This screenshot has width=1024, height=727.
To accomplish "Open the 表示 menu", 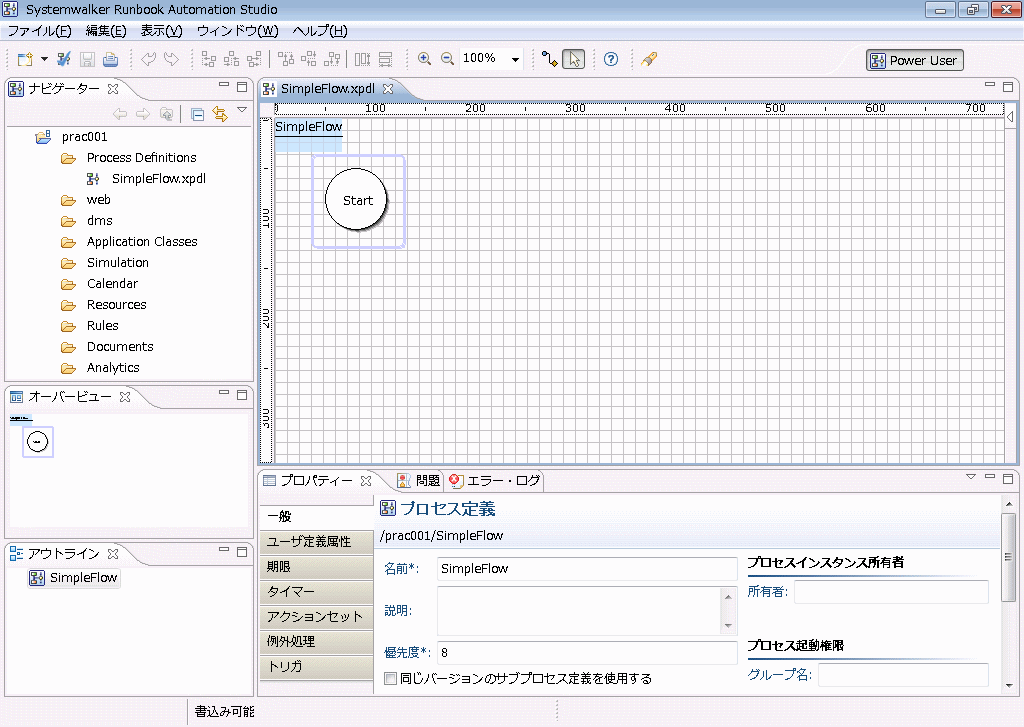I will pos(161,31).
